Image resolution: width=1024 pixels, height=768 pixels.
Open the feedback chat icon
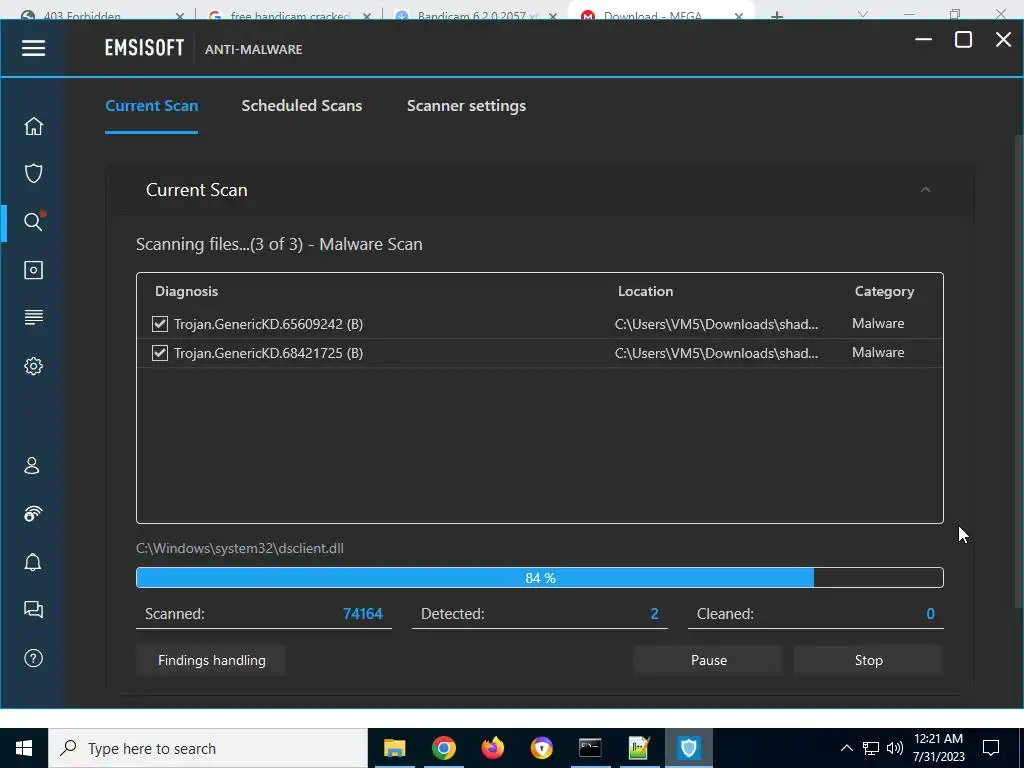pos(33,609)
